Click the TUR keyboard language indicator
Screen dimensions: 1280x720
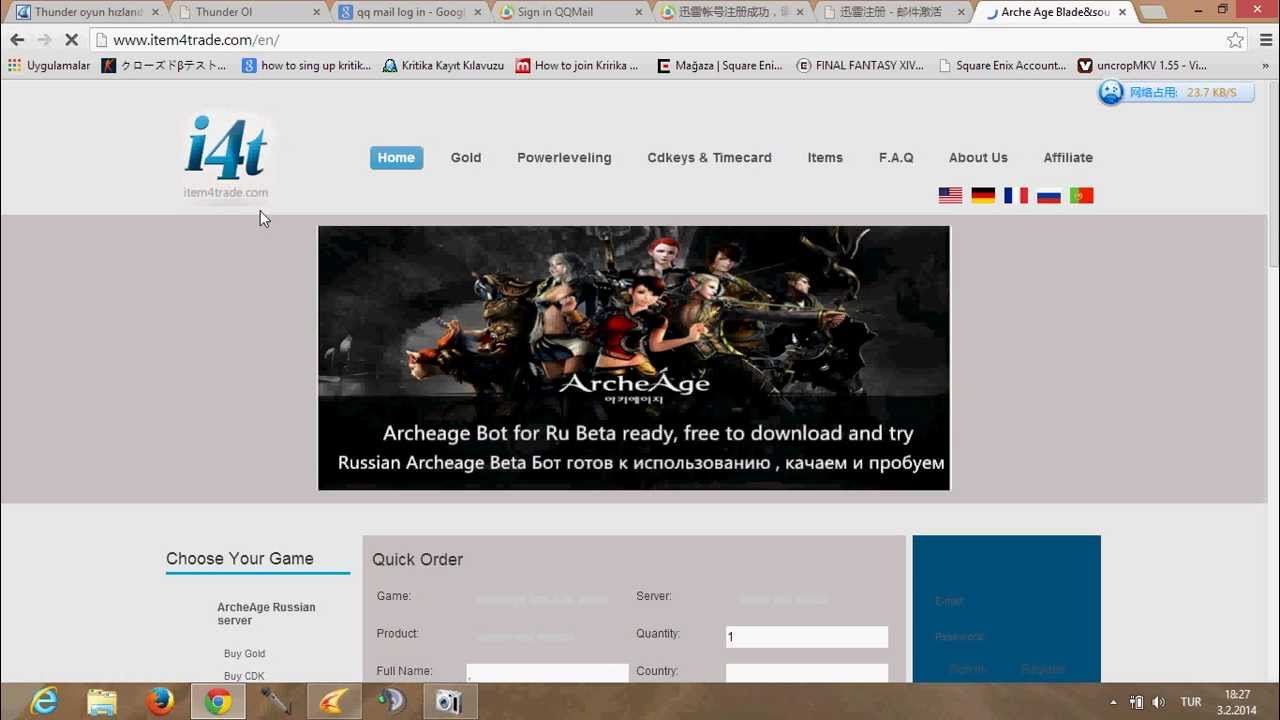click(x=1191, y=702)
